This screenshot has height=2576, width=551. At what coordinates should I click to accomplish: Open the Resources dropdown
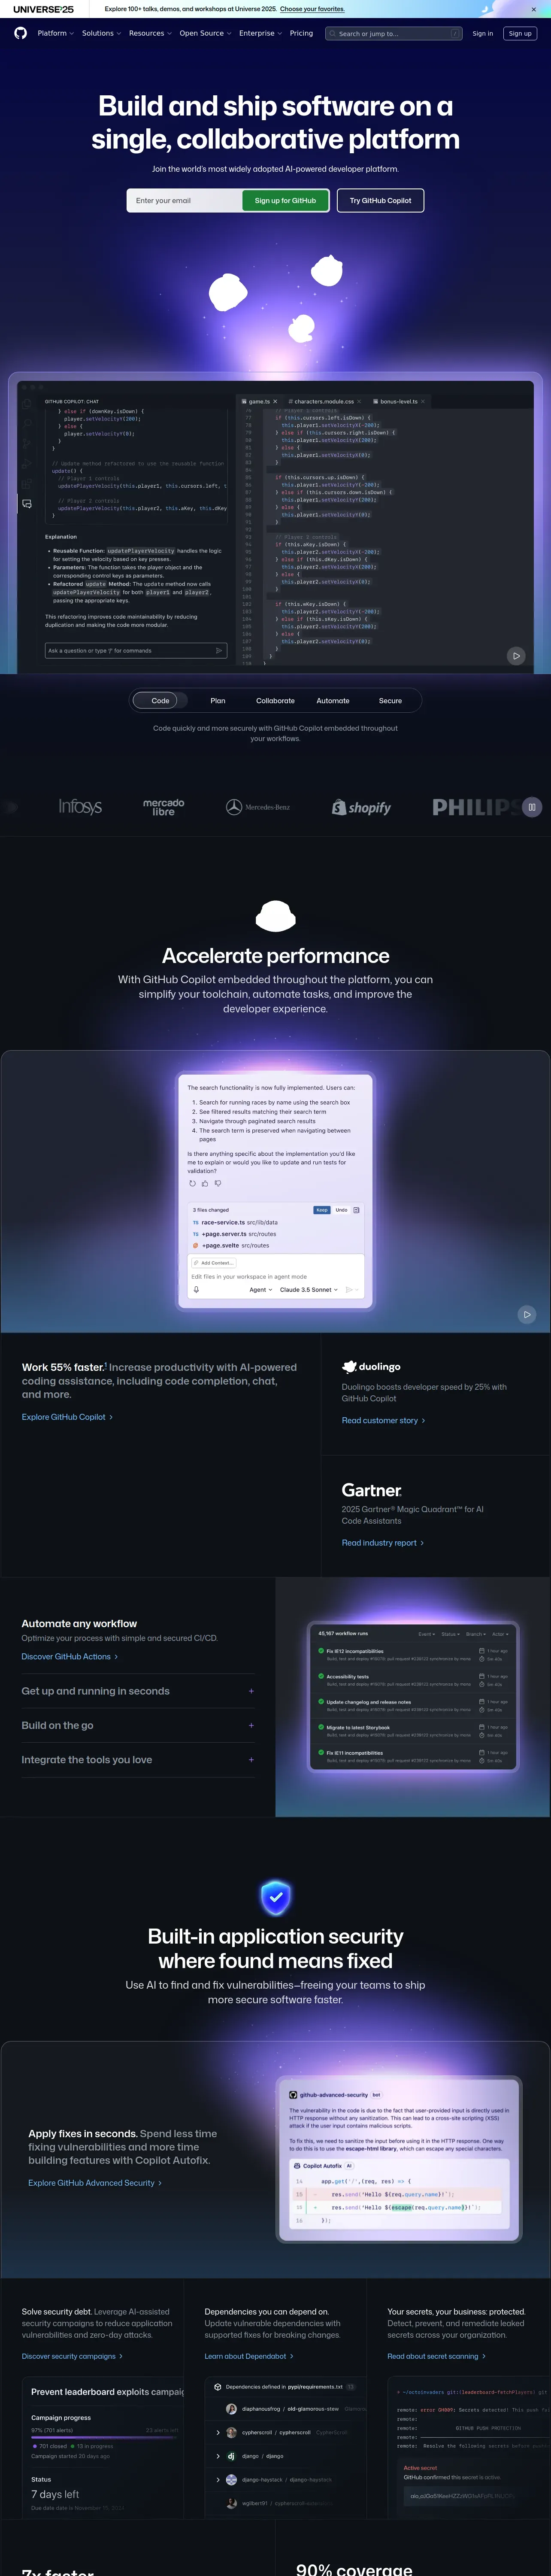[x=150, y=33]
